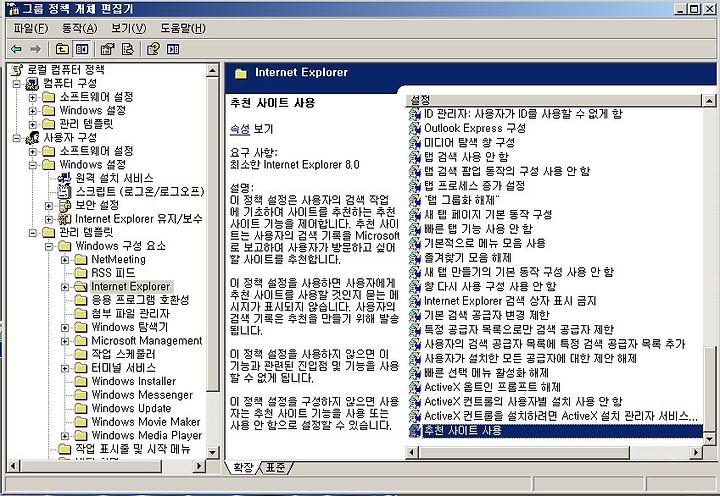
Task: Click the policy icon beside '기본 검색 공급자 변경 제한'
Action: pyautogui.click(x=415, y=315)
